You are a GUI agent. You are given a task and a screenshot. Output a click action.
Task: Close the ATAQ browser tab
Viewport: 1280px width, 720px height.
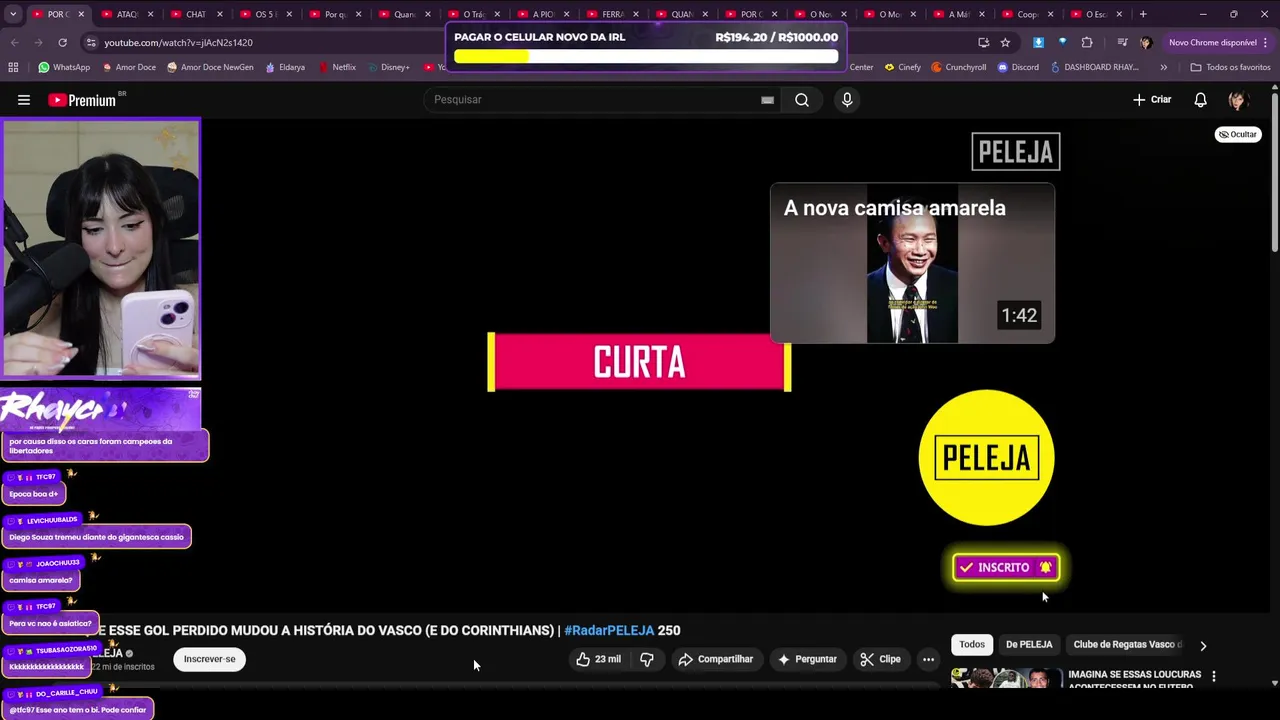point(151,14)
